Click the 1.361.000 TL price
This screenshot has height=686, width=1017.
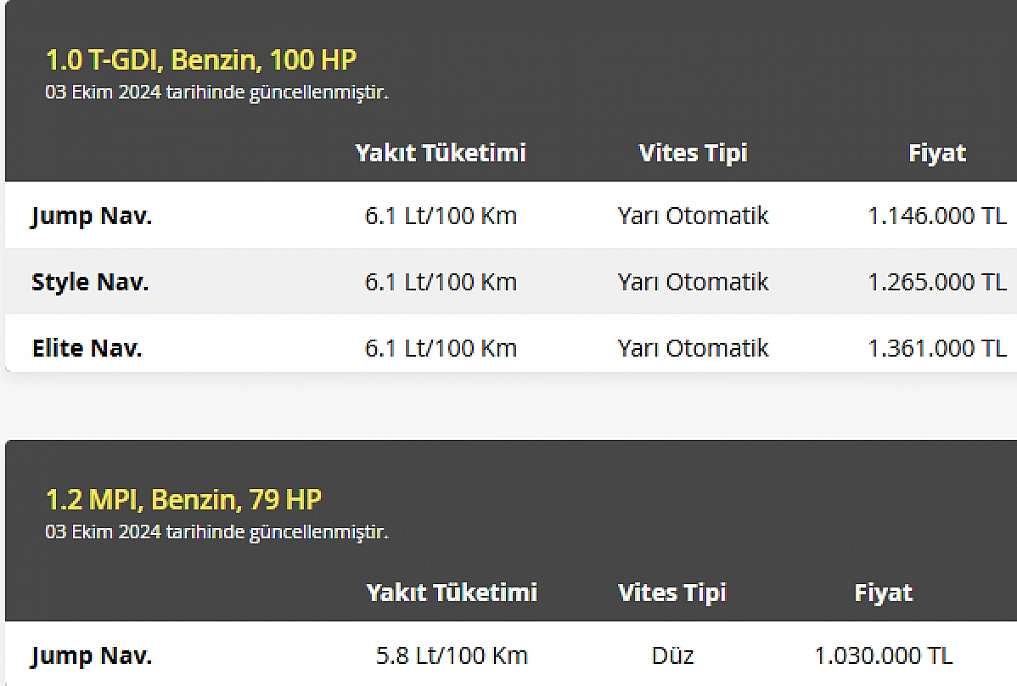937,348
